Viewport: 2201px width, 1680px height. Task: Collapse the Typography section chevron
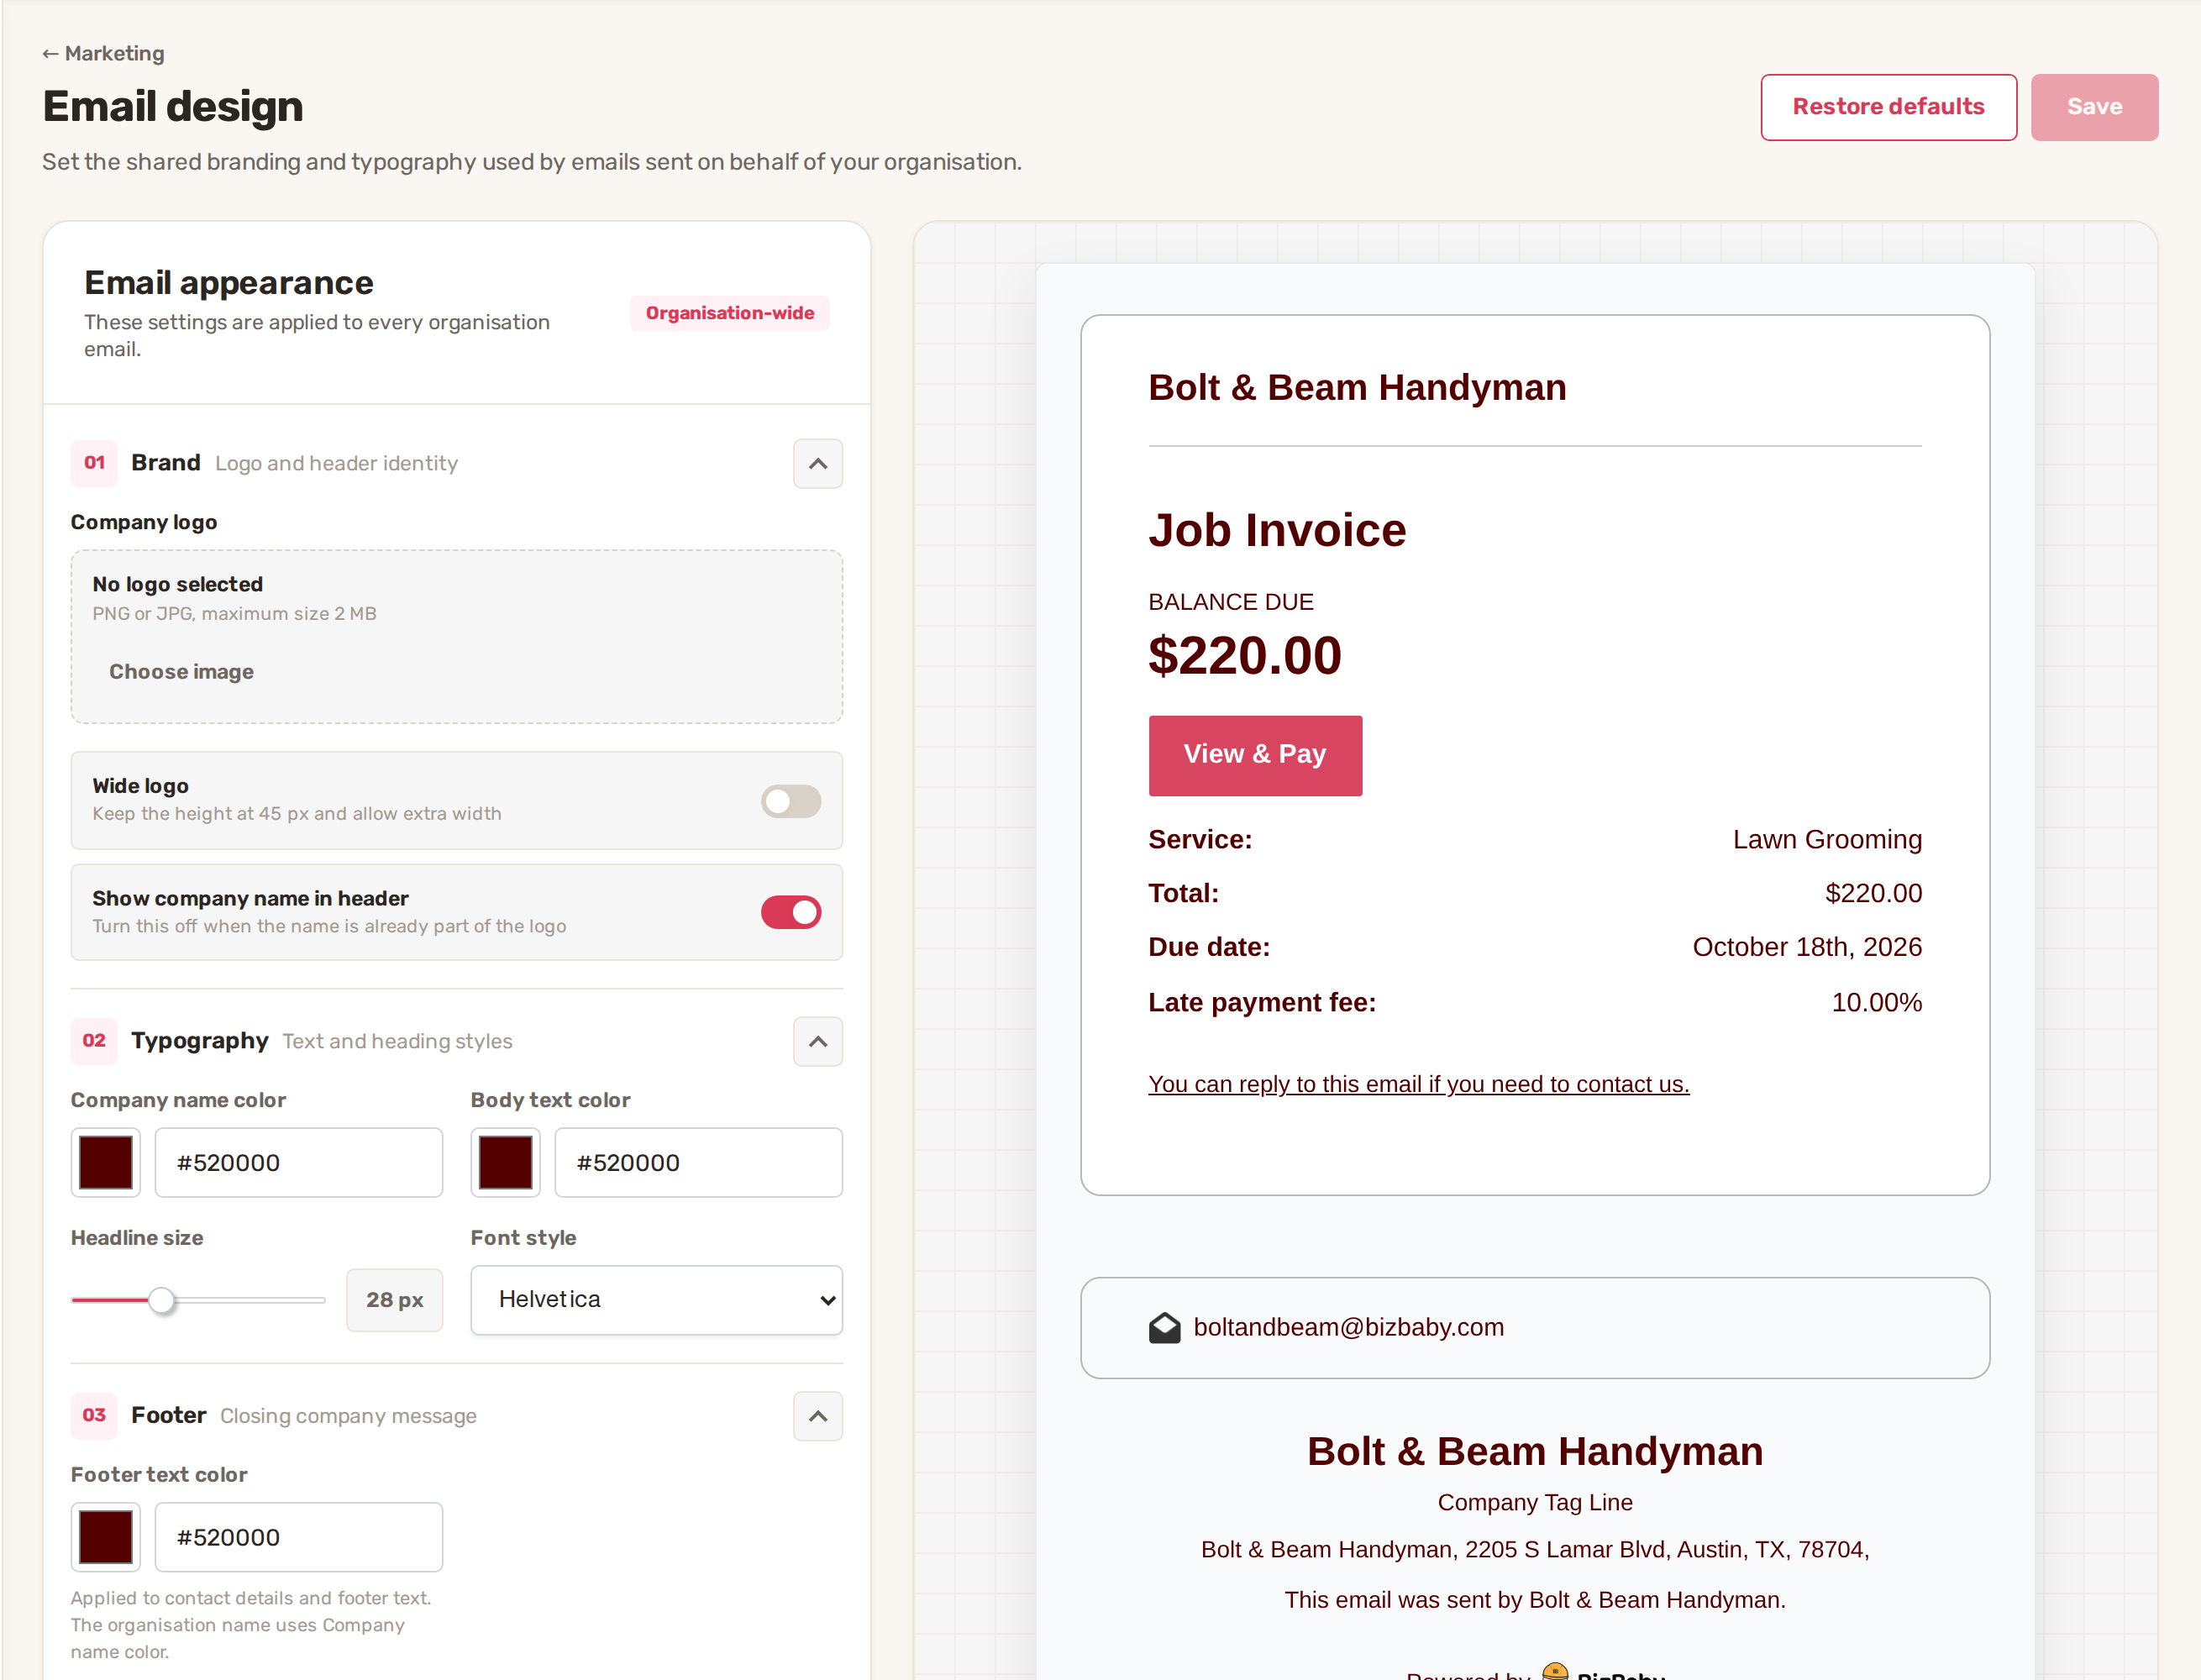pyautogui.click(x=818, y=1042)
